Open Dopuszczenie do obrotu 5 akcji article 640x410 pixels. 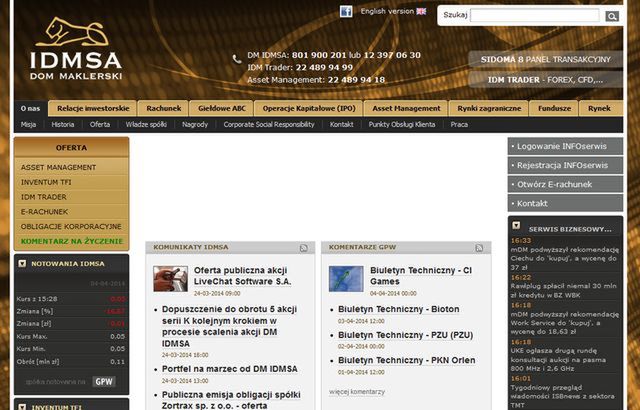pyautogui.click(x=229, y=326)
